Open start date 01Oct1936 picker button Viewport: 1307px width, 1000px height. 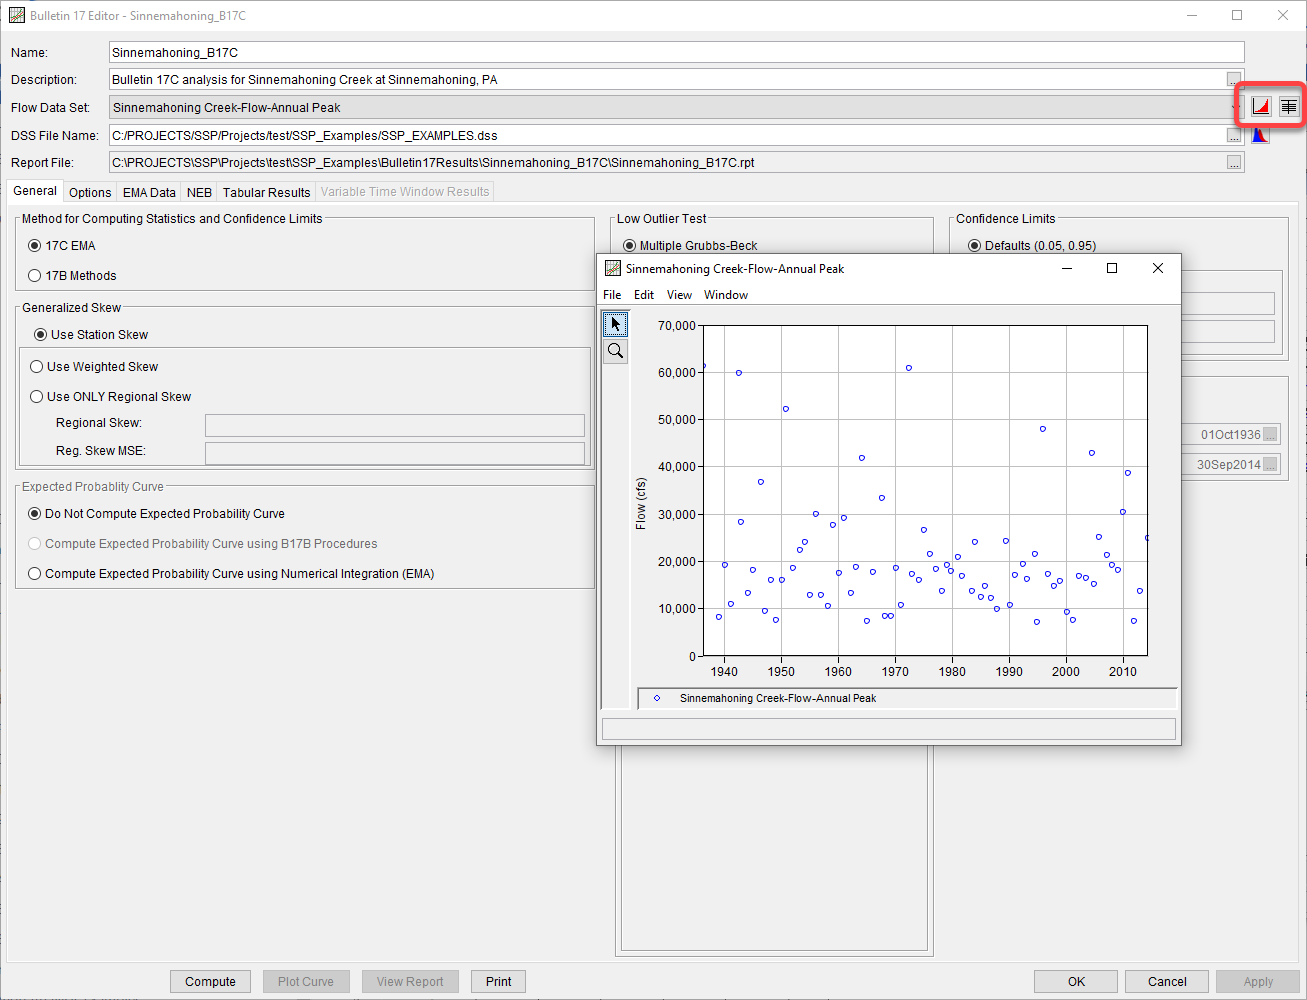click(x=1270, y=435)
